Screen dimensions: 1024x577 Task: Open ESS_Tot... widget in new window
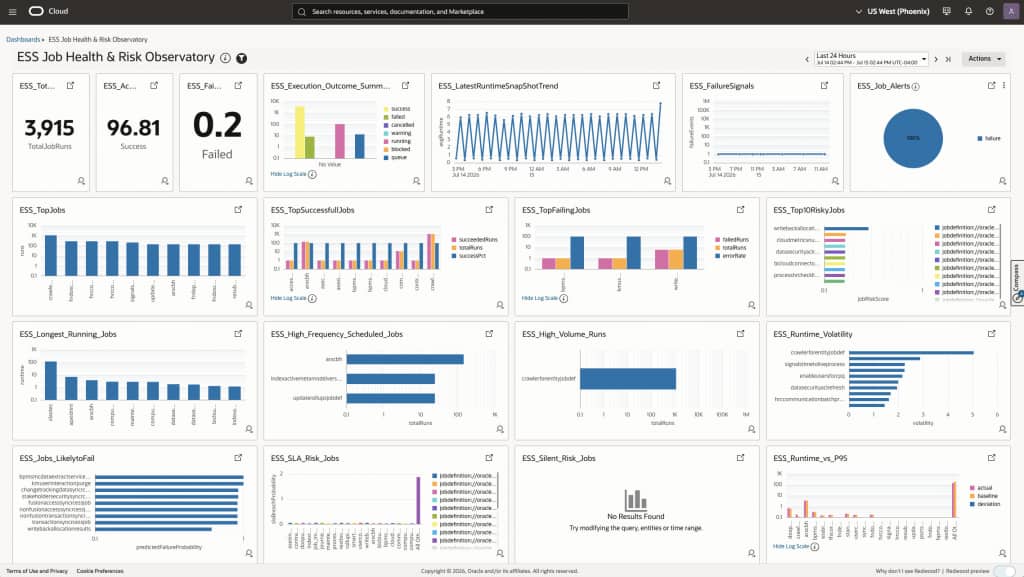coord(71,86)
